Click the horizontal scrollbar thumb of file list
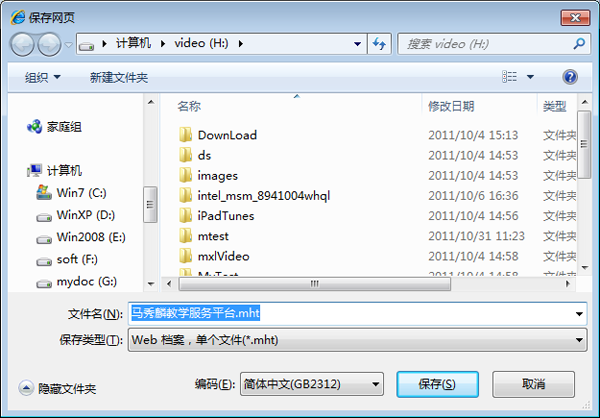The height and width of the screenshot is (418, 600). click(315, 284)
